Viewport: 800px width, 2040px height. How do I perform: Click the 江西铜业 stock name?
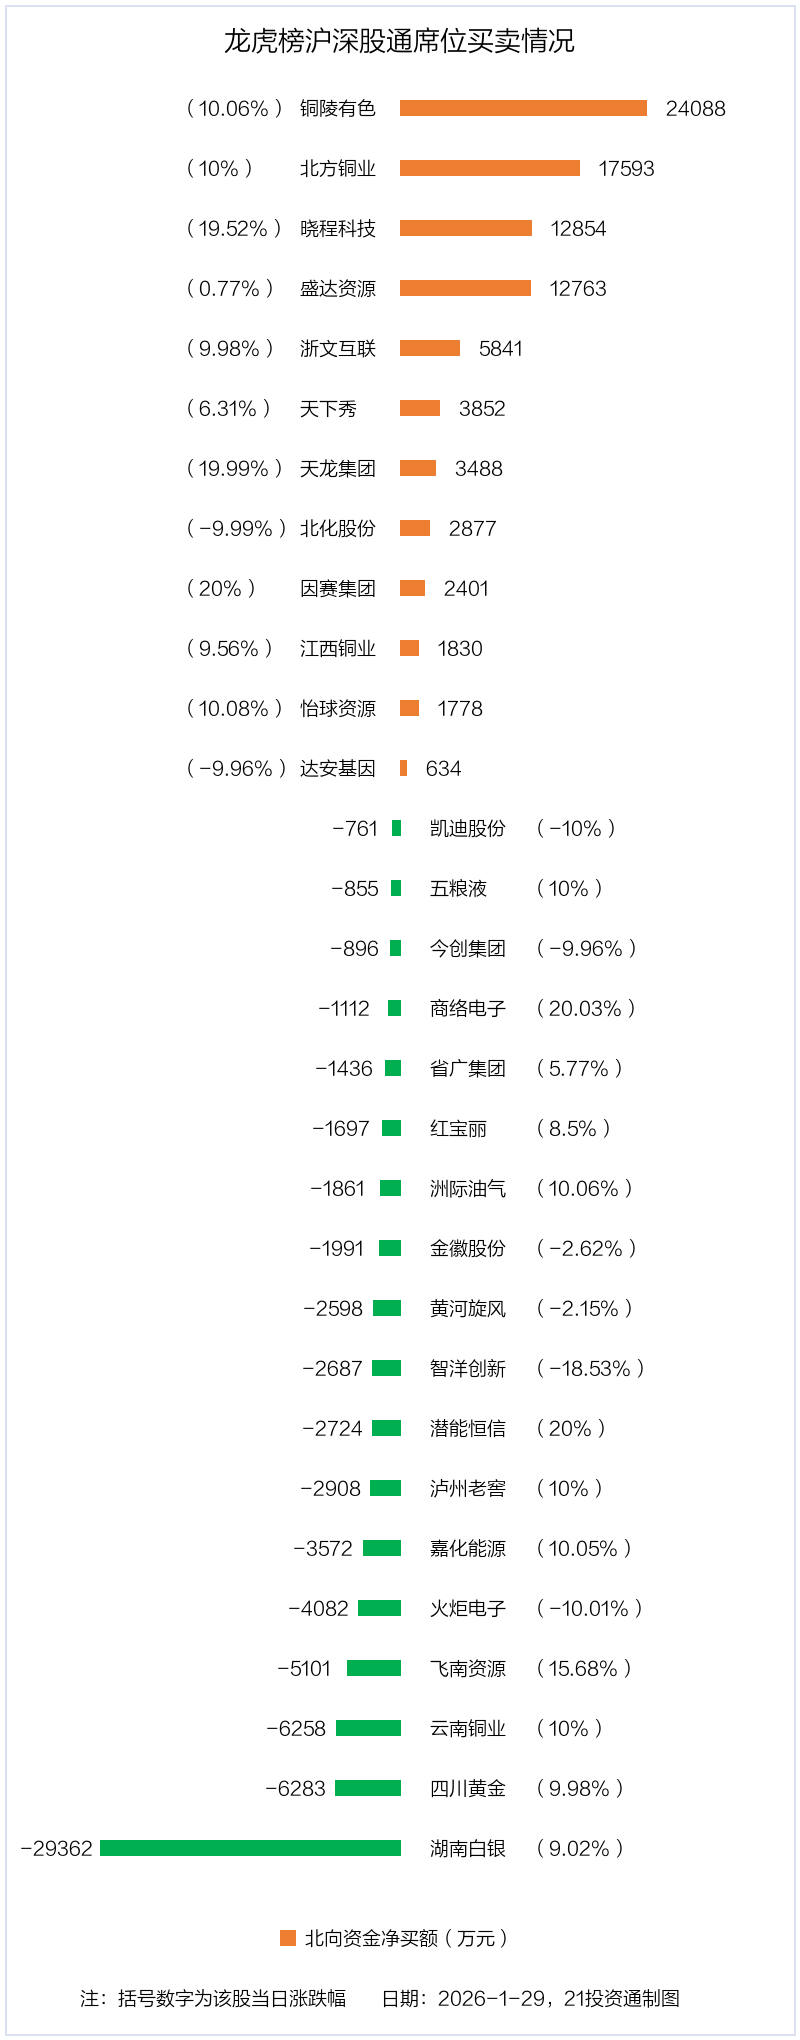pyautogui.click(x=338, y=648)
